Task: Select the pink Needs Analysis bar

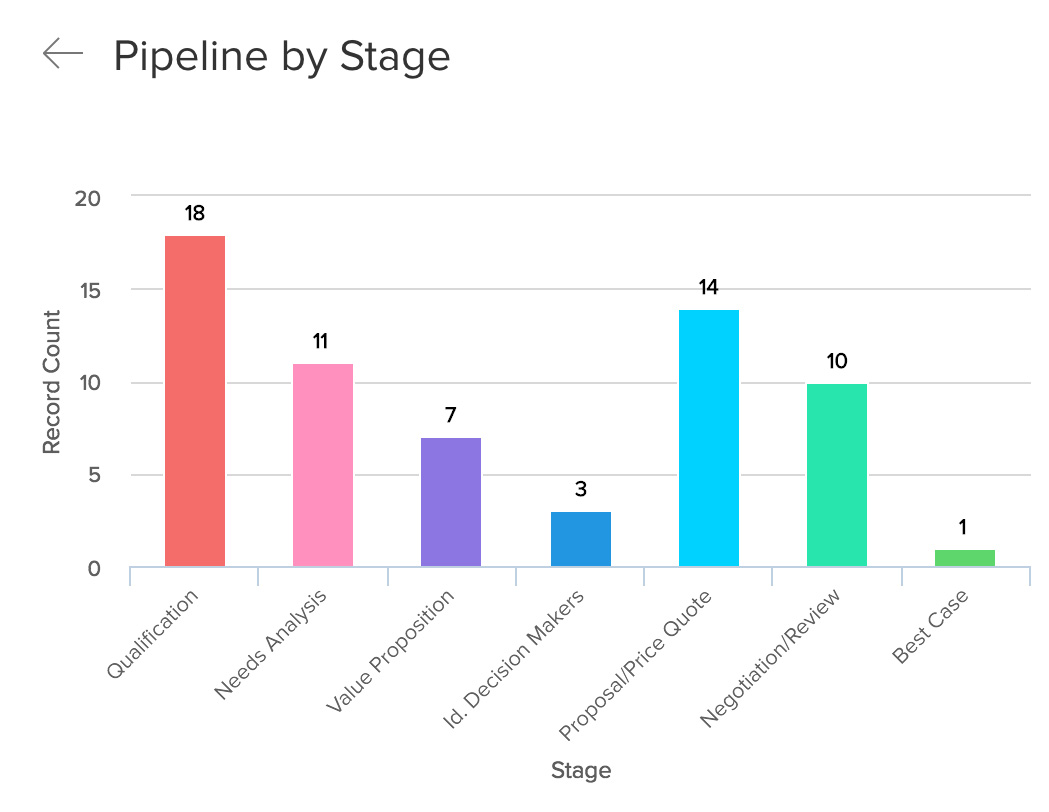Action: coord(323,465)
